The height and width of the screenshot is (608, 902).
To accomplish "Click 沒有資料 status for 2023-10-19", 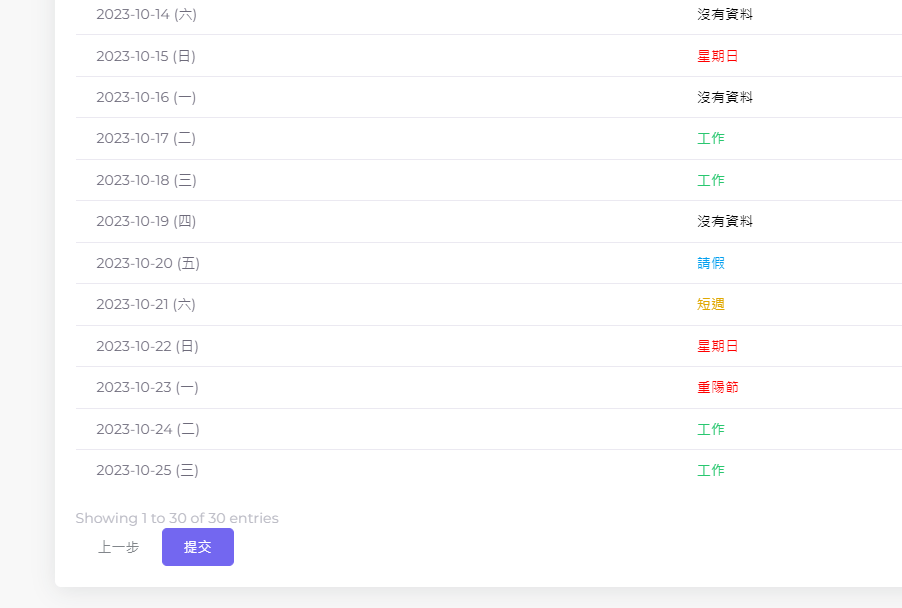I will [x=725, y=221].
